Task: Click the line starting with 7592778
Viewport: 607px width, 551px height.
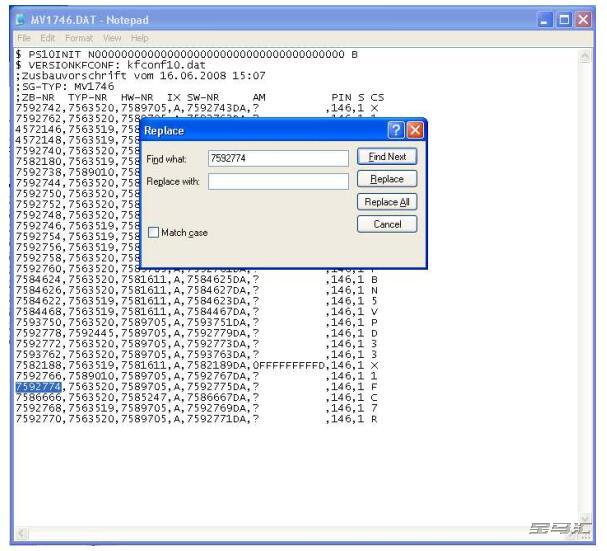Action: [197, 333]
